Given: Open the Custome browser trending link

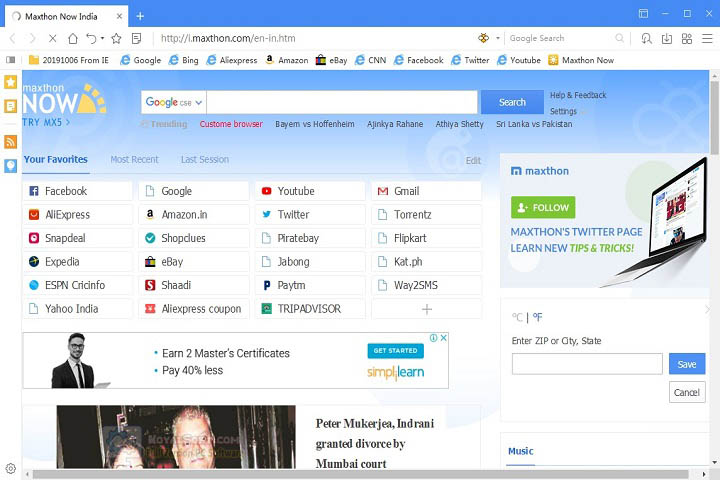Looking at the screenshot, I should pyautogui.click(x=231, y=124).
